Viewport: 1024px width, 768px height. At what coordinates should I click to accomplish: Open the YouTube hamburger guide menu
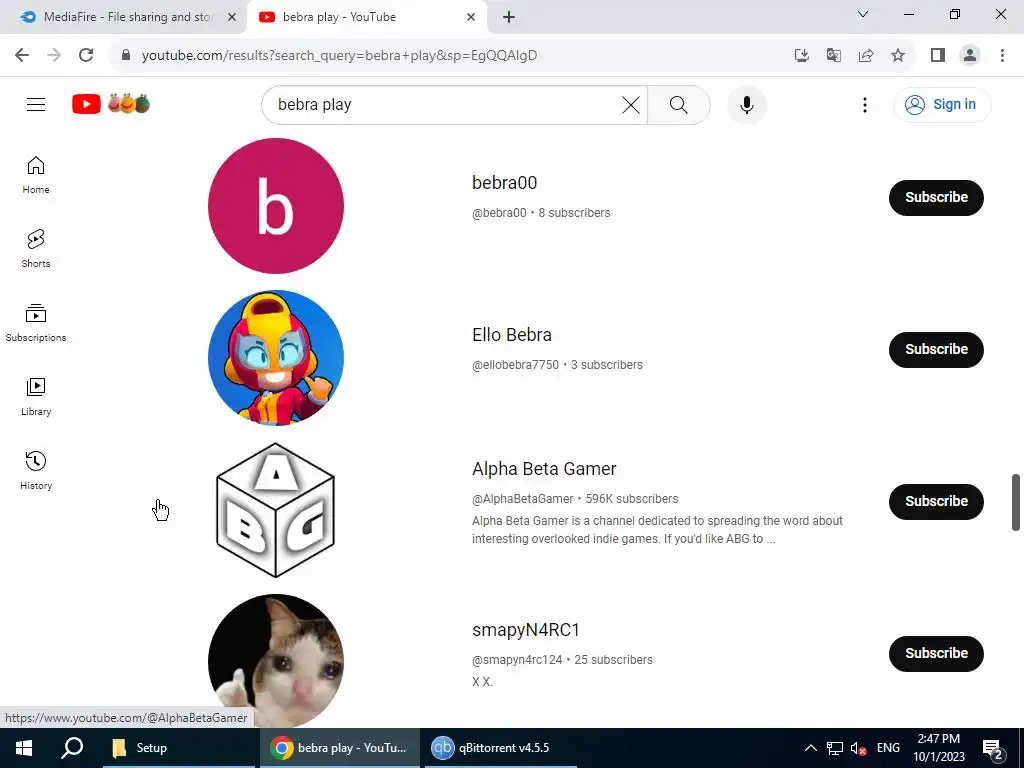[x=36, y=104]
